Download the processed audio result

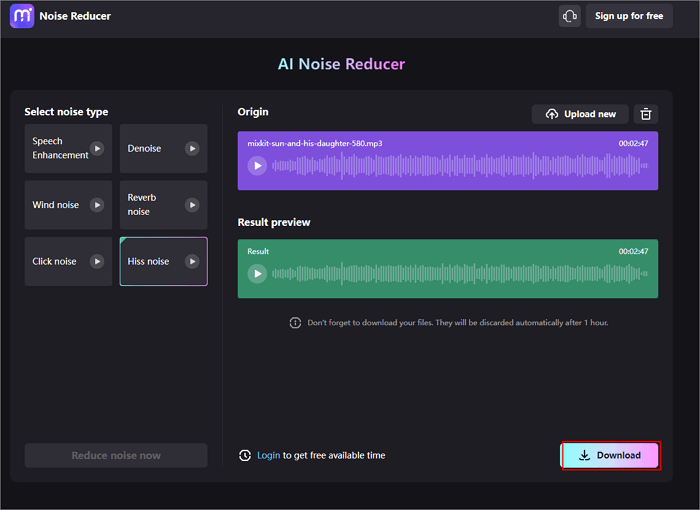pyautogui.click(x=610, y=455)
